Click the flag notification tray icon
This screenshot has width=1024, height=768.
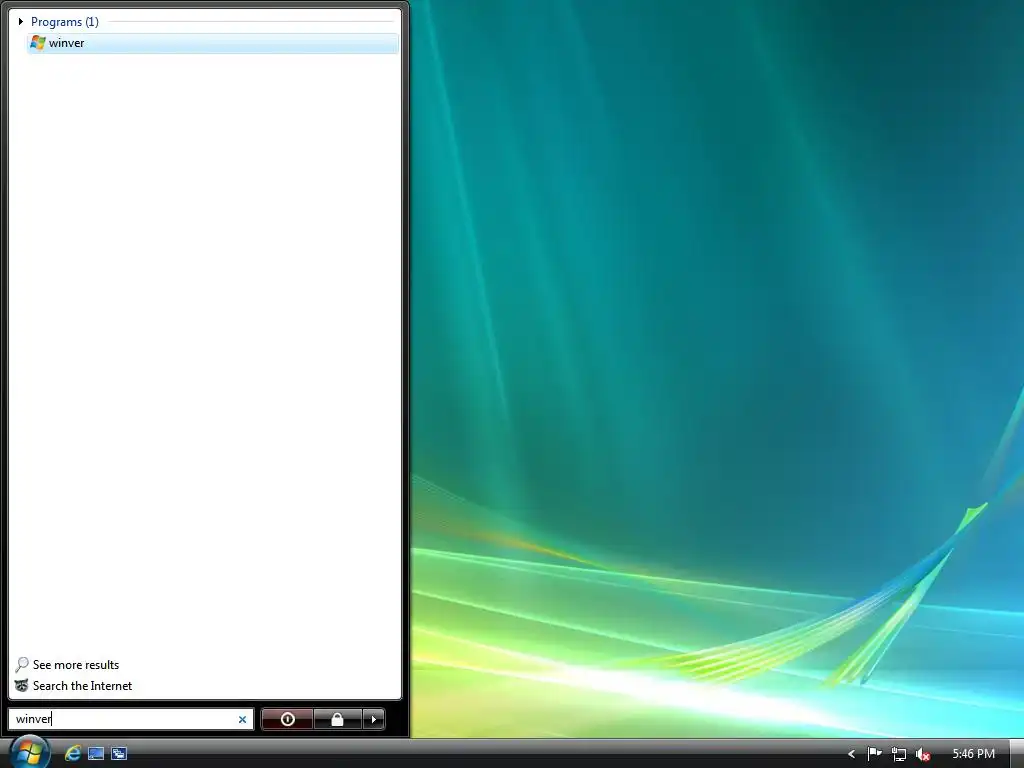(874, 754)
